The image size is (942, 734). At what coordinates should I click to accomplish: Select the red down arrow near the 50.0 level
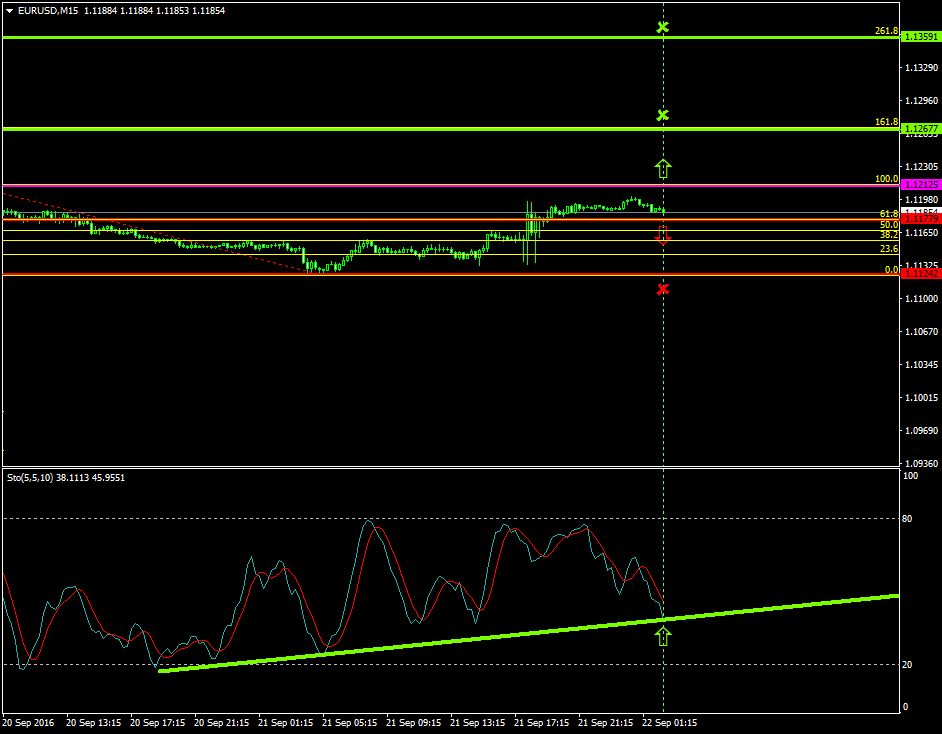pyautogui.click(x=662, y=236)
